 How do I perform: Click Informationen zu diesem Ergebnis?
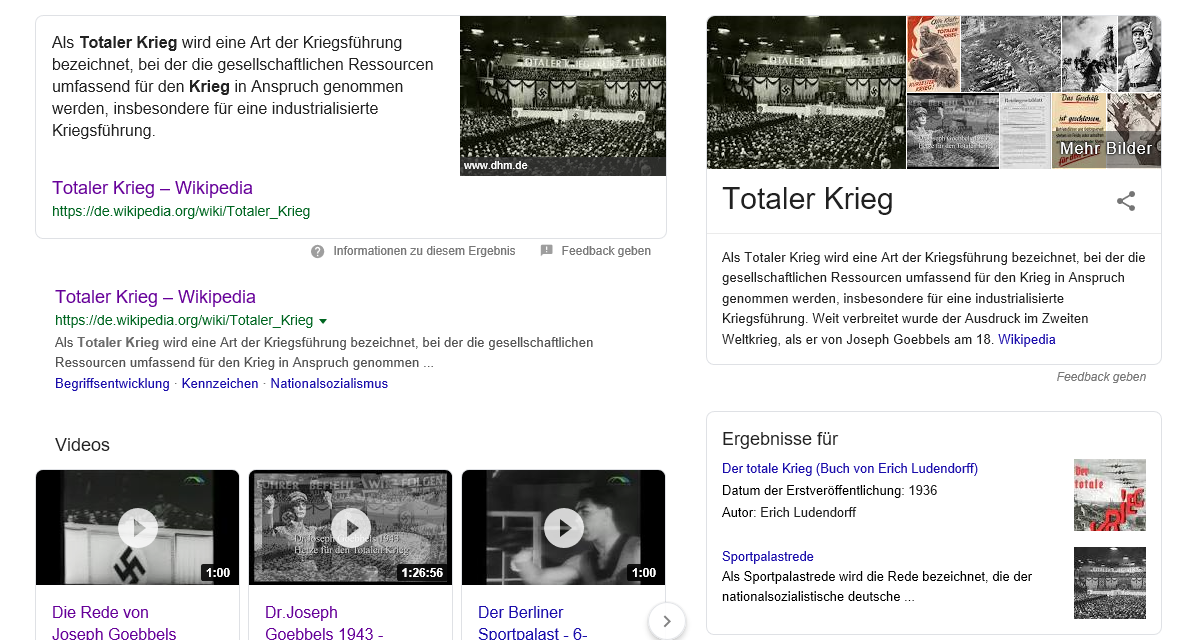424,251
